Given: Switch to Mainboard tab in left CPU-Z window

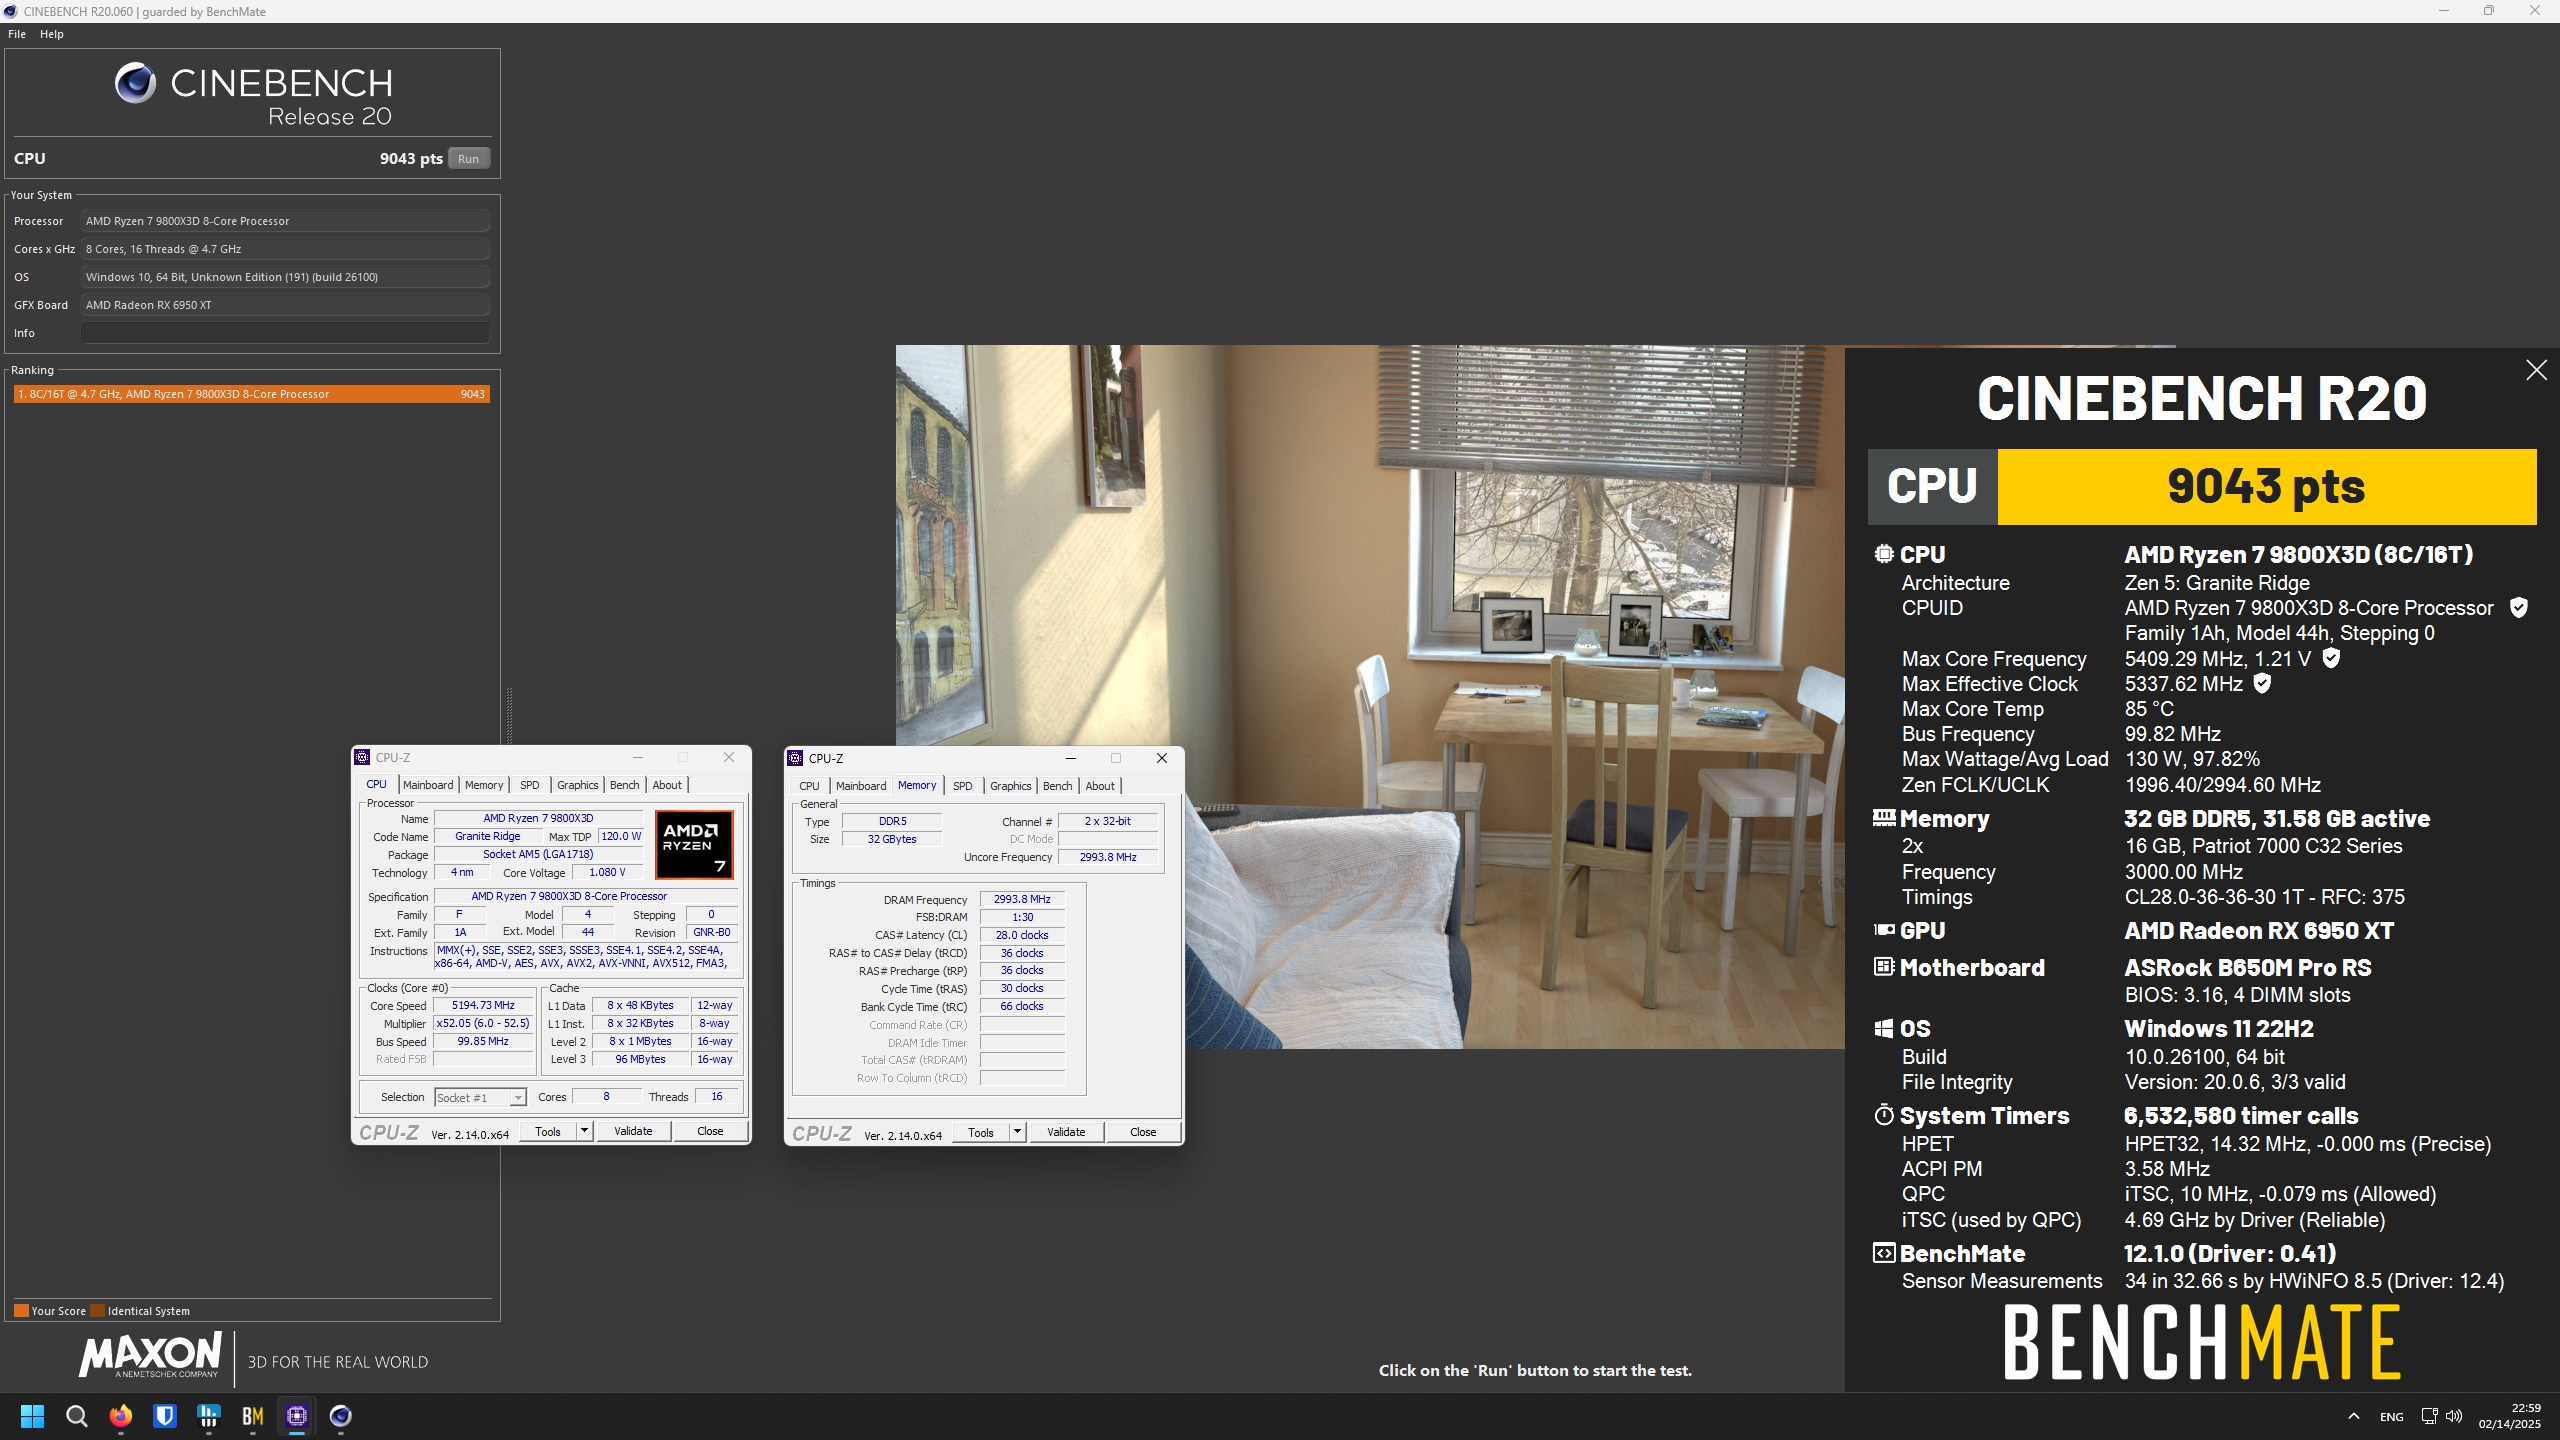Looking at the screenshot, I should (x=428, y=785).
